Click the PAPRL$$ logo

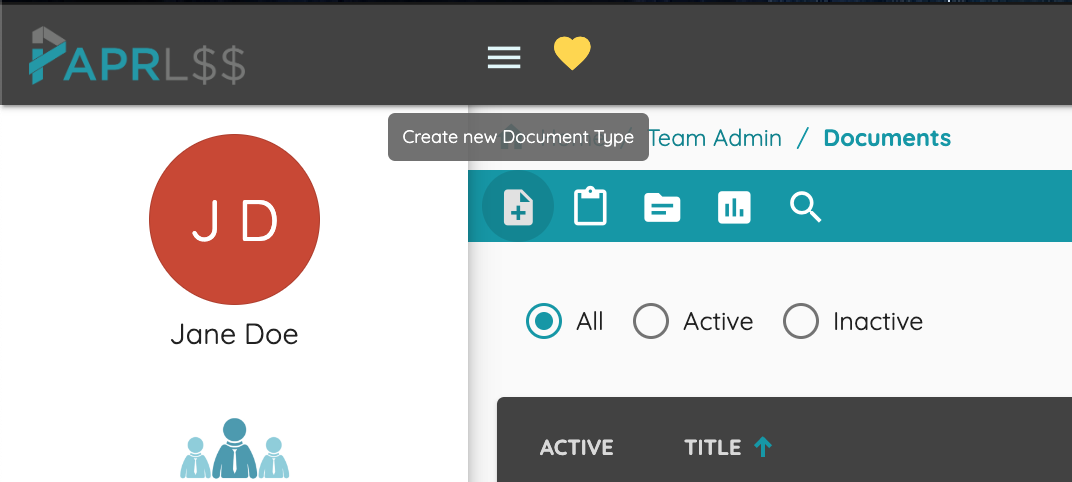coord(137,56)
